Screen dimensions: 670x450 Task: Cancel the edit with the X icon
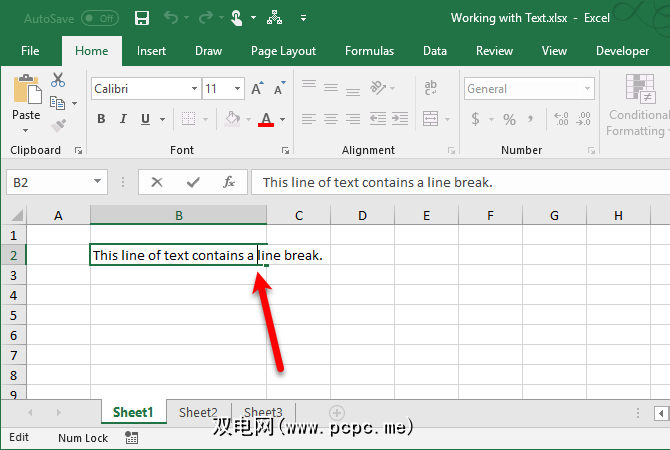[157, 182]
